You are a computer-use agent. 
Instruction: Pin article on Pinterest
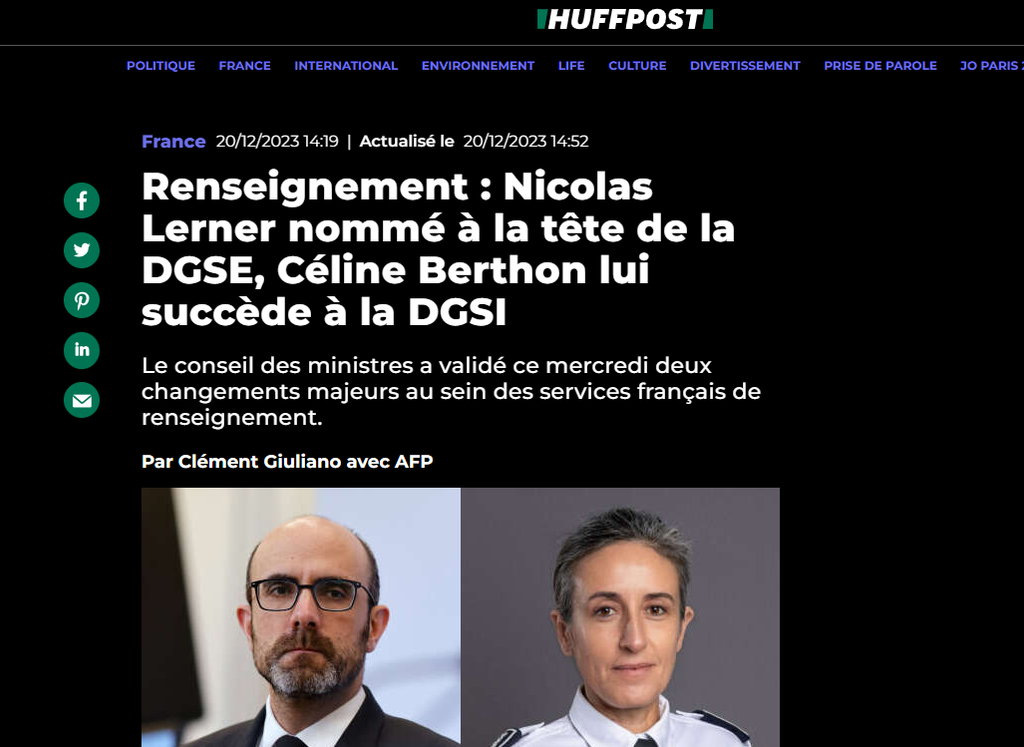coord(82,300)
